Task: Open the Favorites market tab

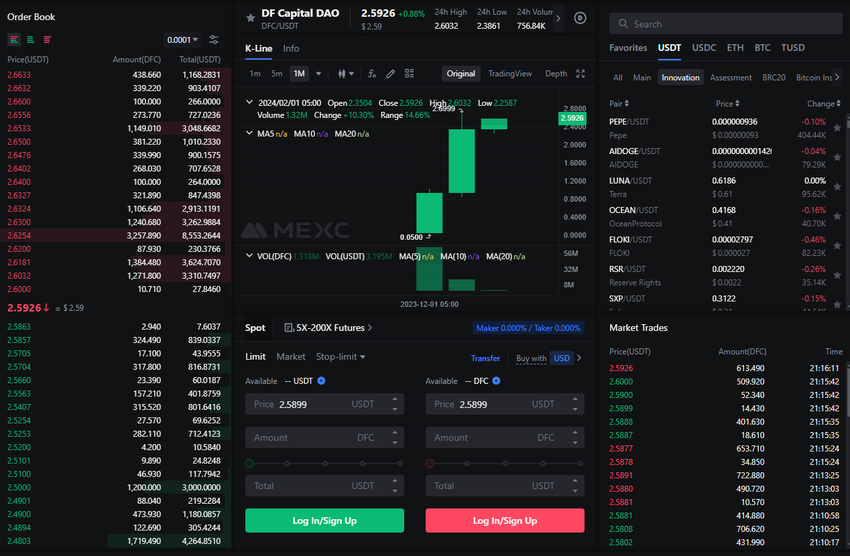Action: click(x=628, y=48)
